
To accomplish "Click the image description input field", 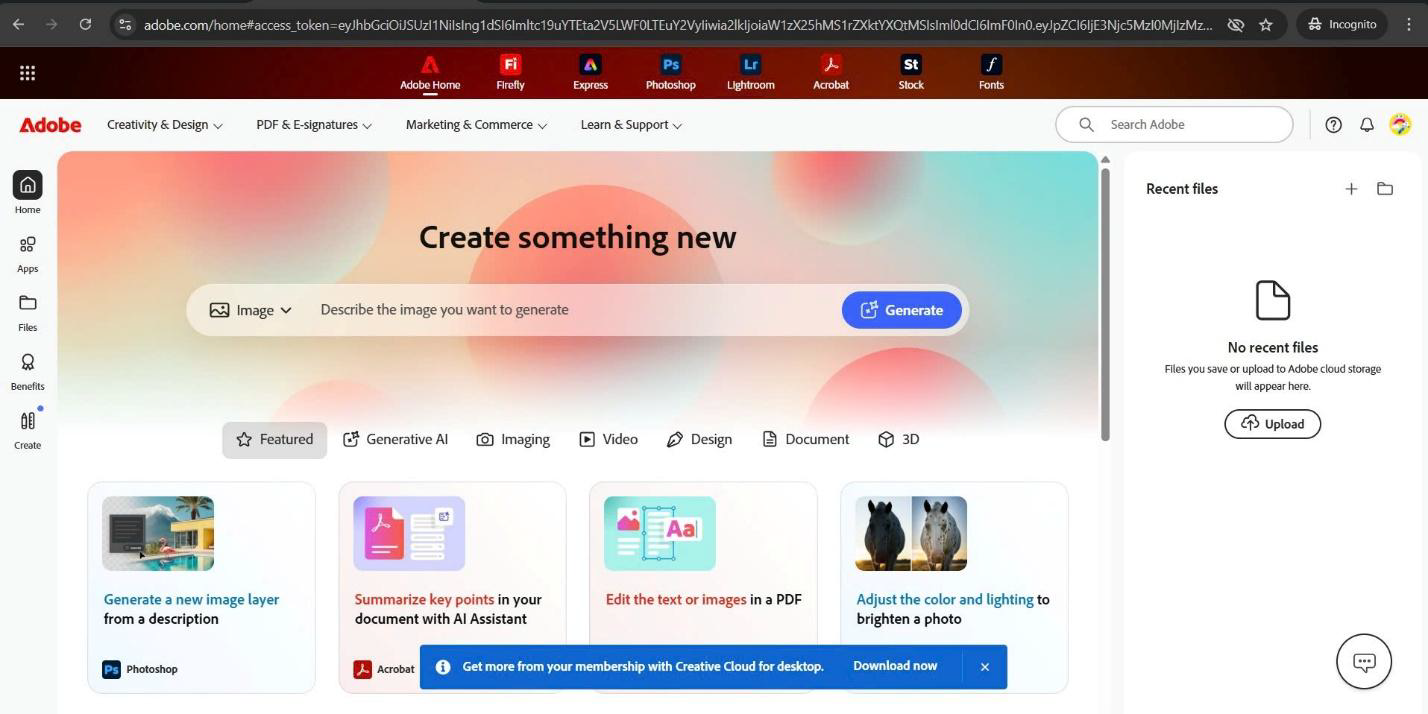I will [x=570, y=310].
